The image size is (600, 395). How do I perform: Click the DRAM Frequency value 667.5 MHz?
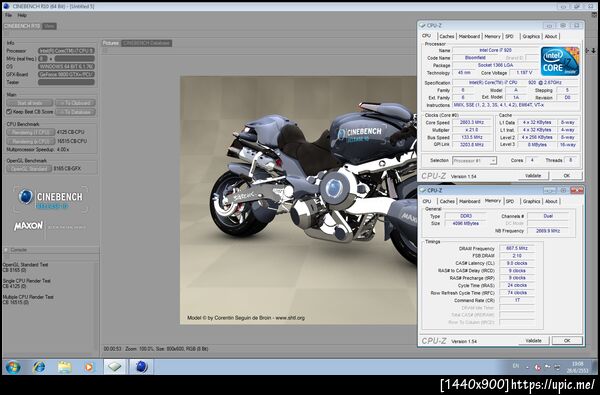(x=517, y=248)
